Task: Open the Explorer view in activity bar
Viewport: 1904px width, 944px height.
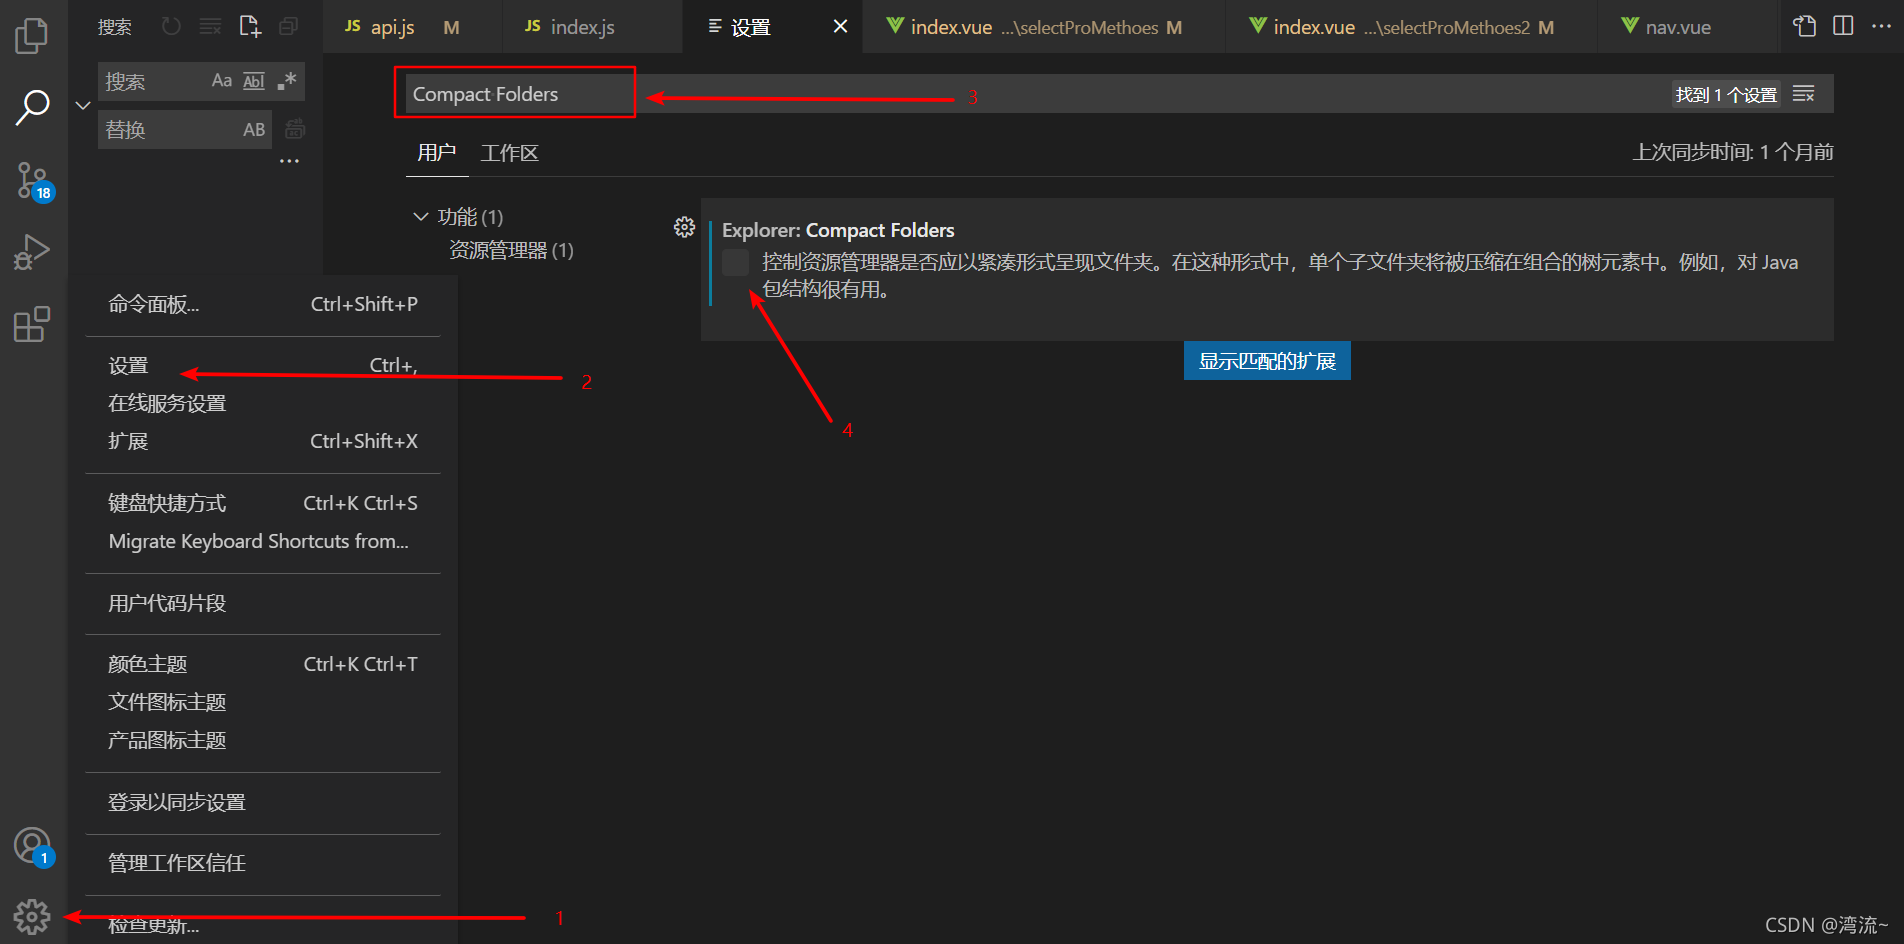Action: pyautogui.click(x=32, y=35)
